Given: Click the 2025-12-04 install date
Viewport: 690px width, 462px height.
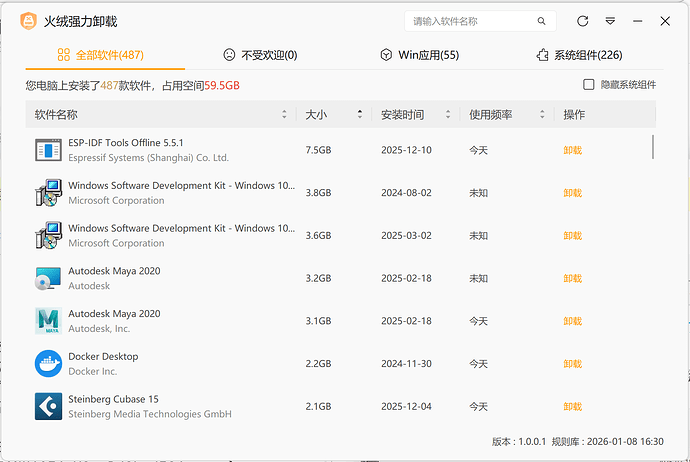Looking at the screenshot, I should click(406, 406).
